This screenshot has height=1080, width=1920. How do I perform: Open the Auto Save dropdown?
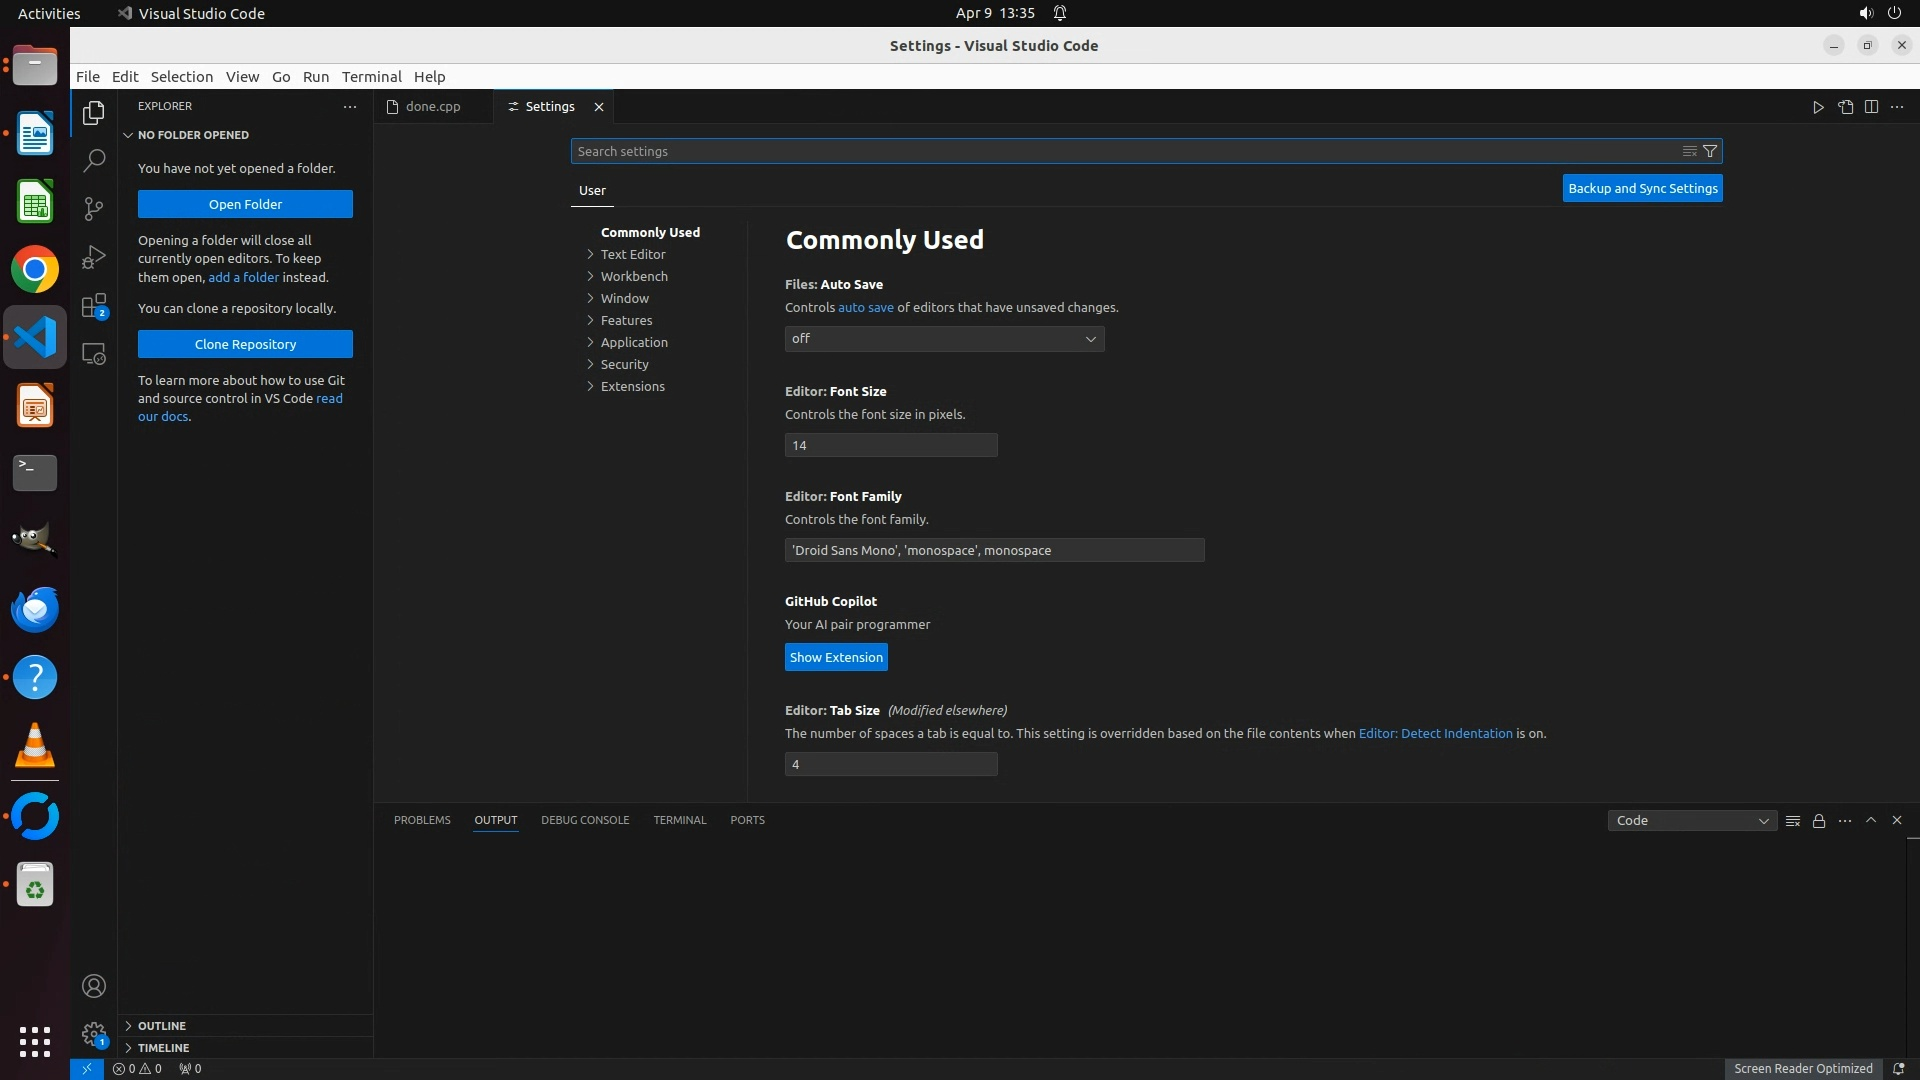point(944,339)
